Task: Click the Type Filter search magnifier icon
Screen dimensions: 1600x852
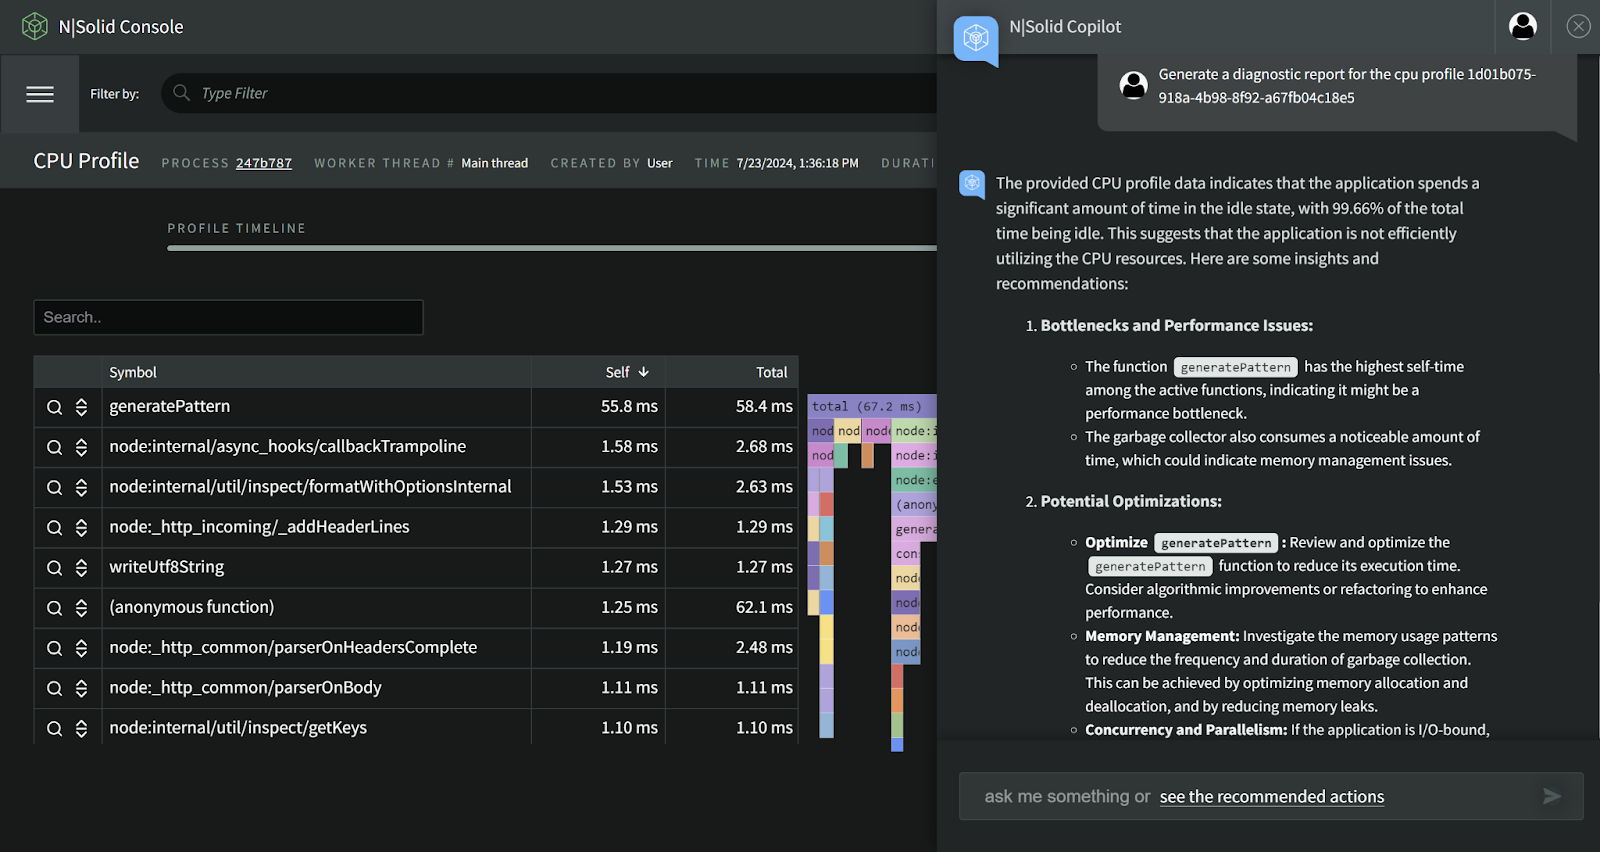Action: (x=181, y=92)
